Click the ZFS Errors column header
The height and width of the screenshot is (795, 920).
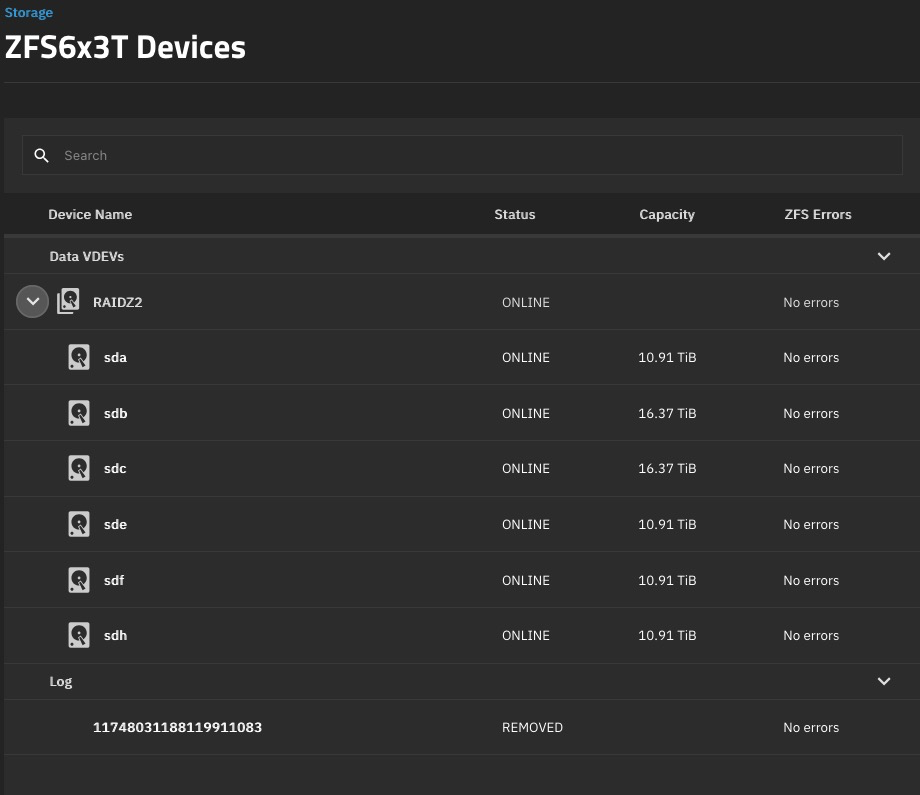(817, 214)
